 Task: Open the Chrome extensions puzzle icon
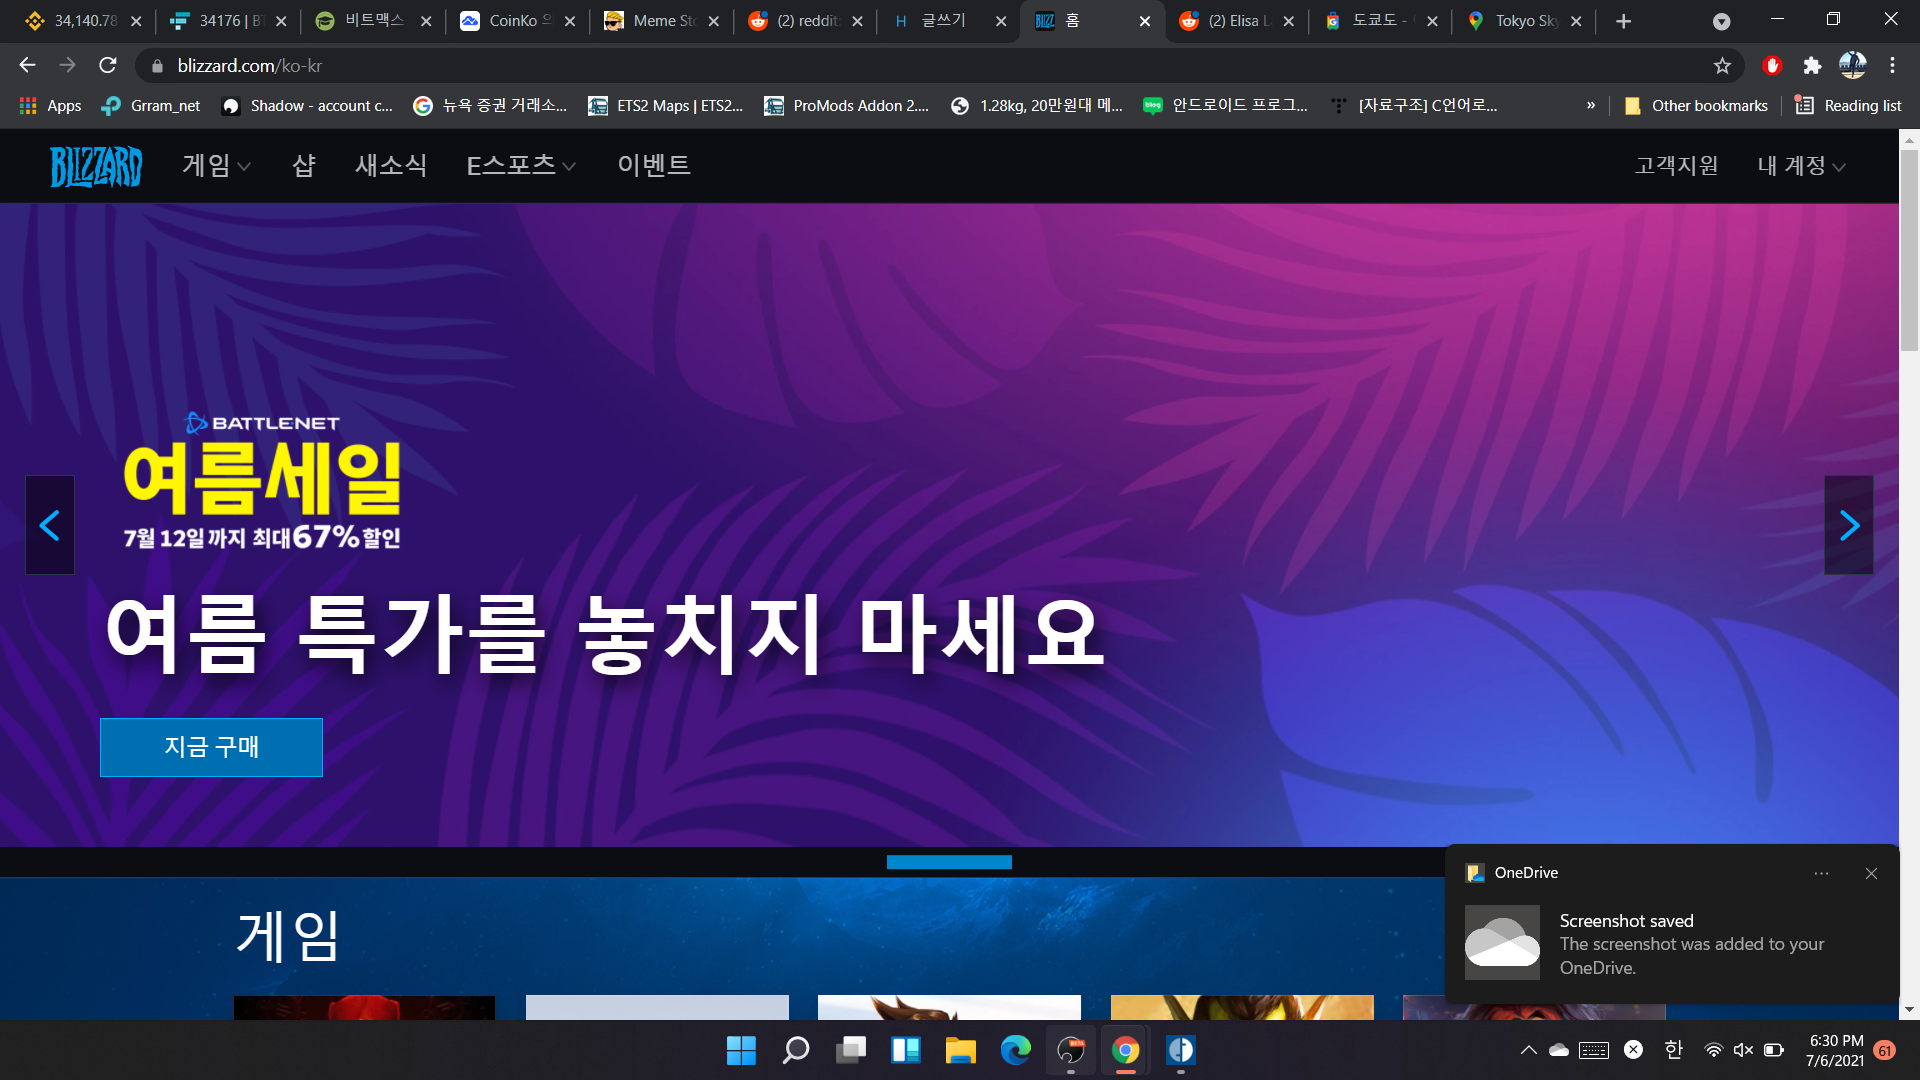coord(1812,66)
